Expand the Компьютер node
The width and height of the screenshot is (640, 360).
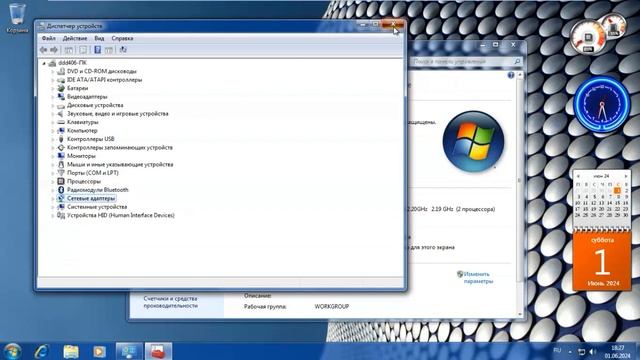53,131
